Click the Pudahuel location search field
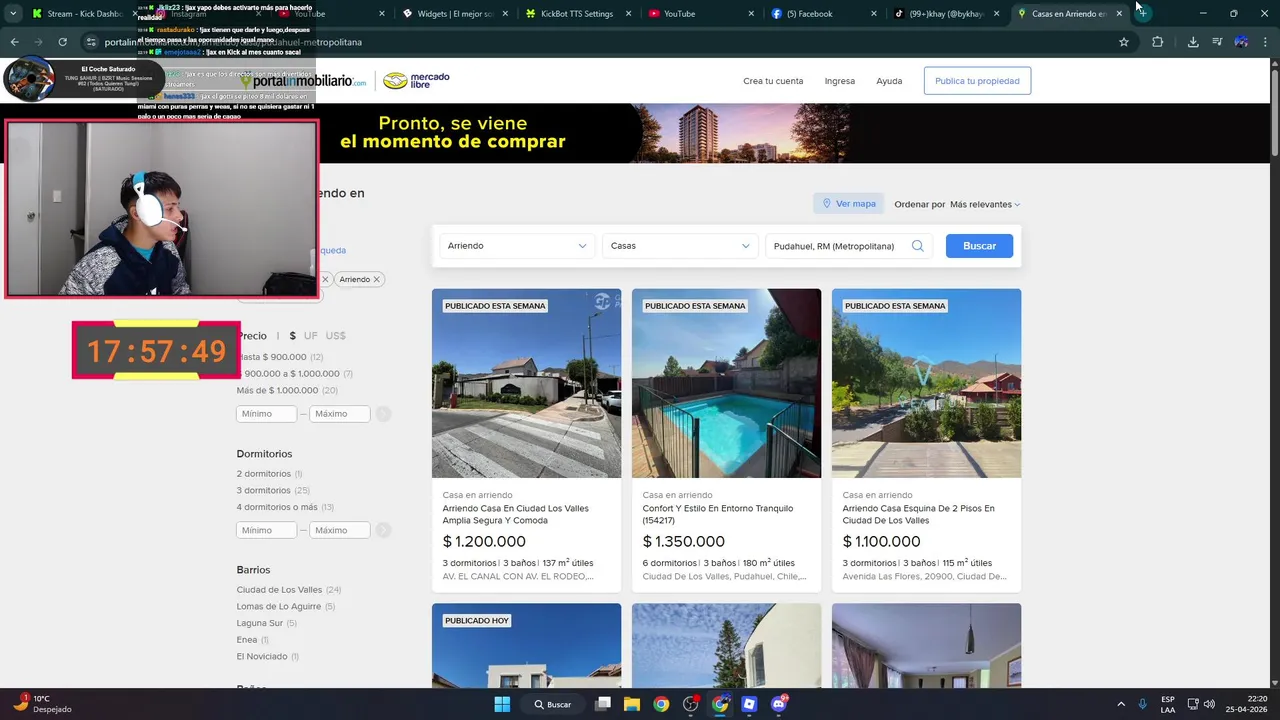The width and height of the screenshot is (1280, 720). 848,246
